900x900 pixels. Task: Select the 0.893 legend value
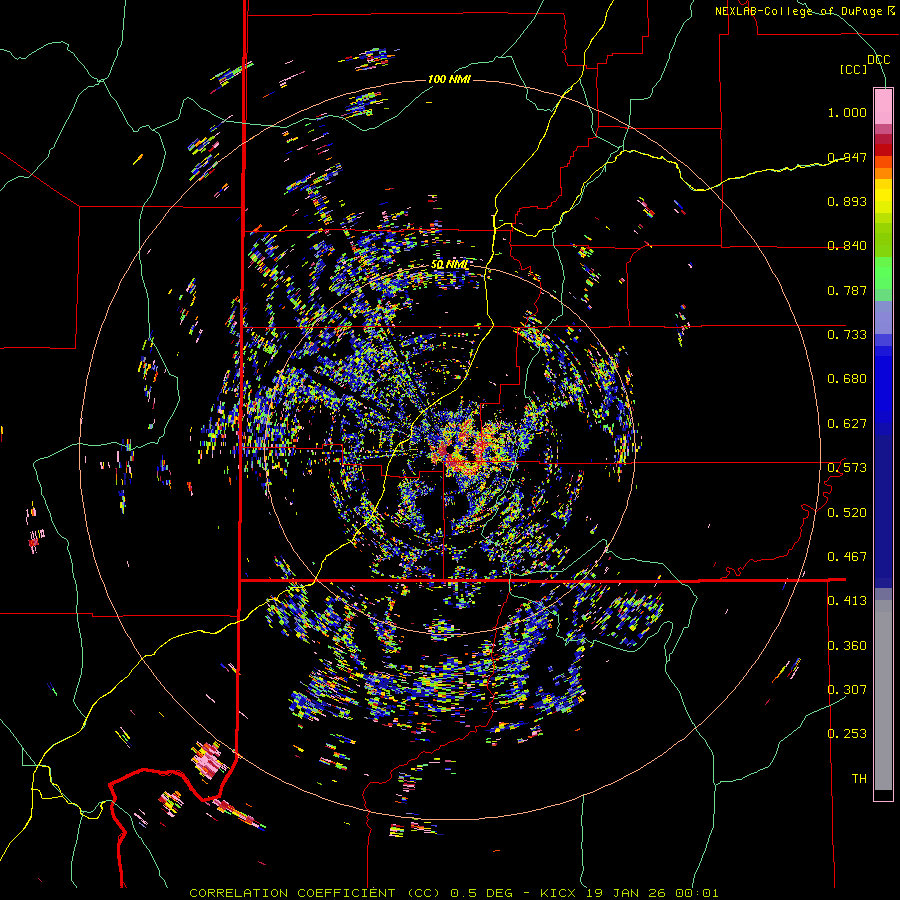(847, 201)
